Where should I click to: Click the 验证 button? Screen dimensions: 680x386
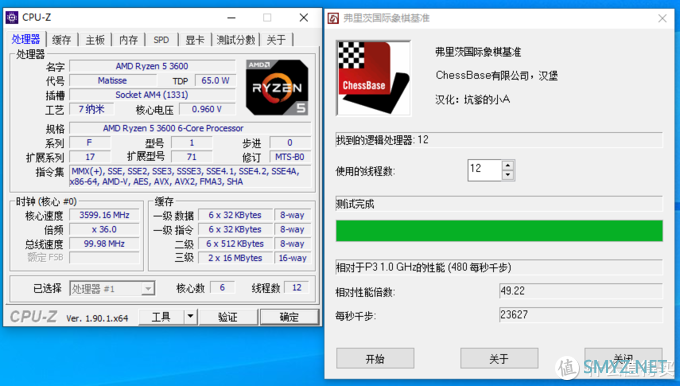pyautogui.click(x=228, y=317)
